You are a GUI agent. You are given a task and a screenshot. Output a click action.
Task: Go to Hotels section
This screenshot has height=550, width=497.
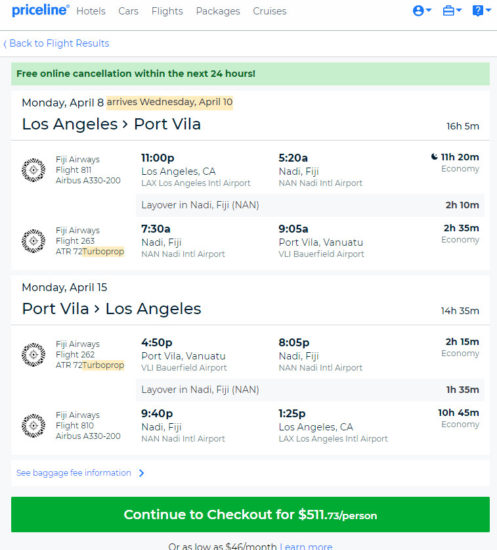point(91,11)
